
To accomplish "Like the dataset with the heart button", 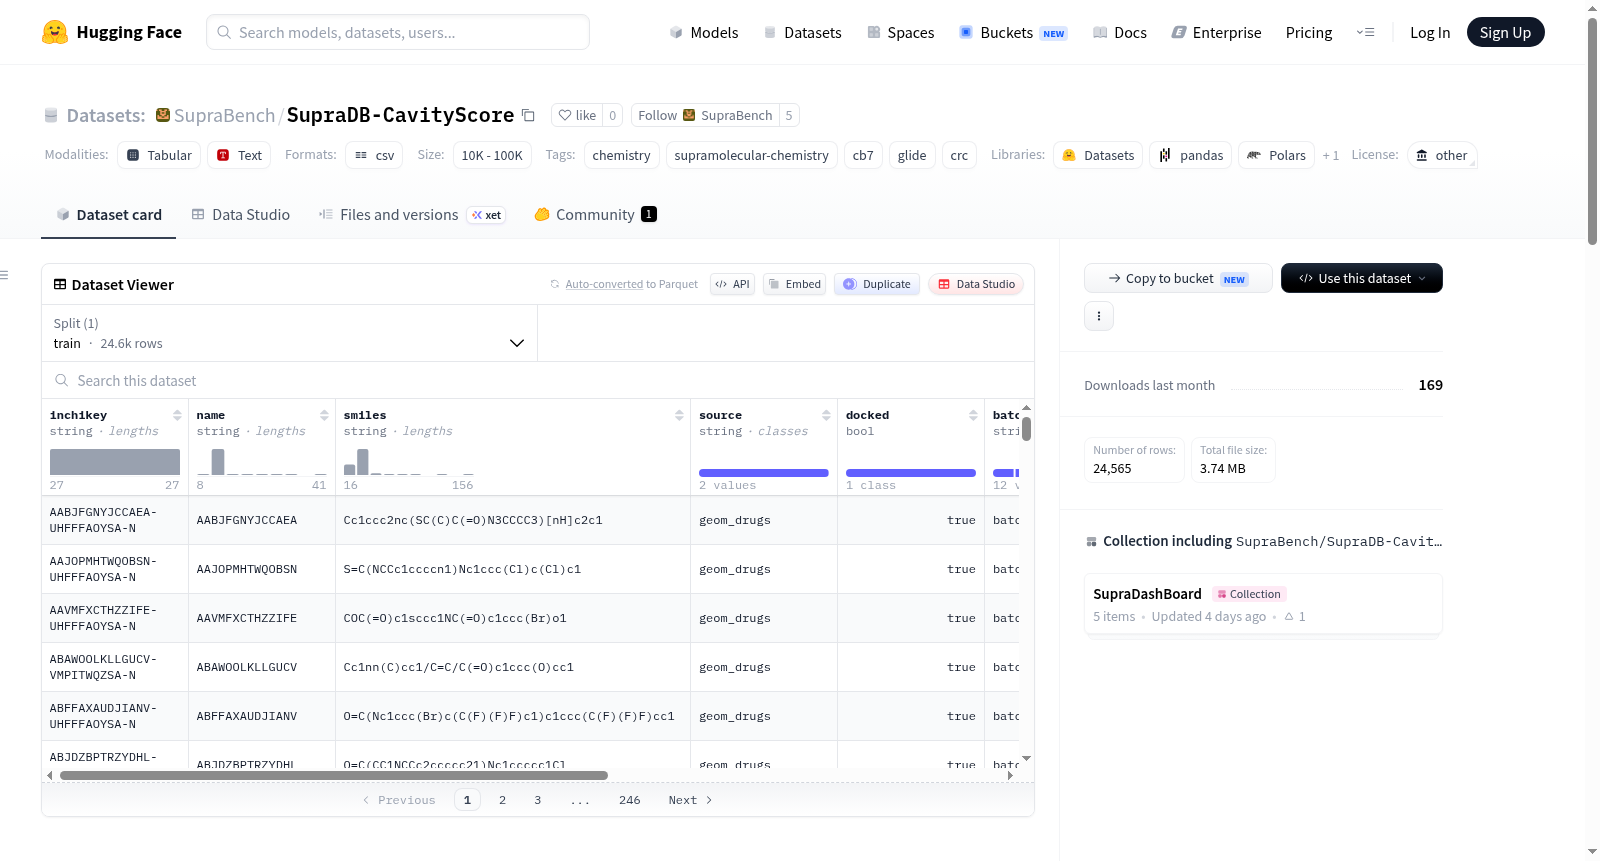I will [577, 115].
